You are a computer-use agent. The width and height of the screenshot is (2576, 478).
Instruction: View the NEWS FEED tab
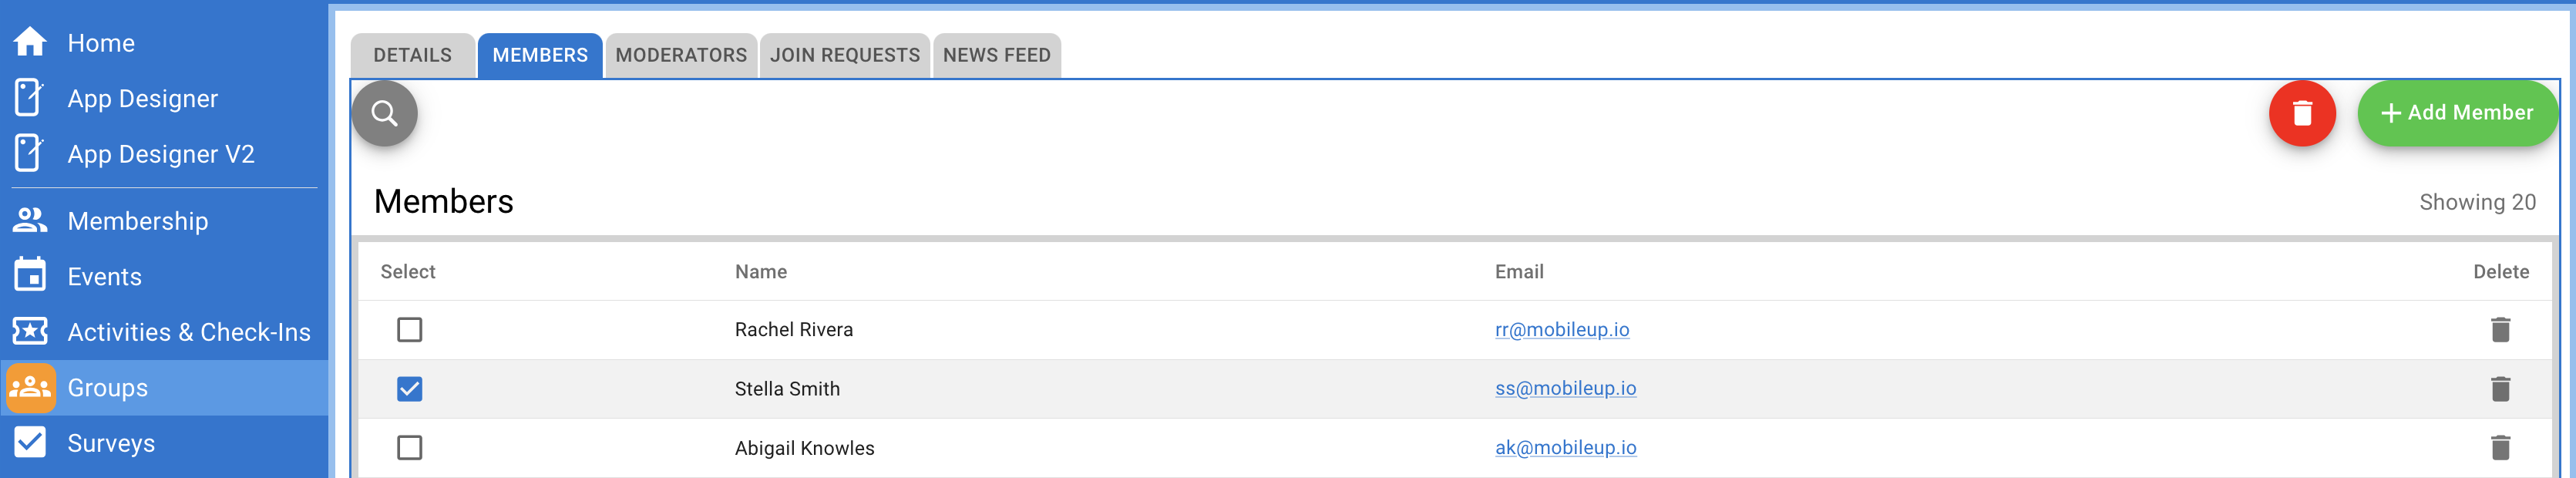pyautogui.click(x=996, y=55)
